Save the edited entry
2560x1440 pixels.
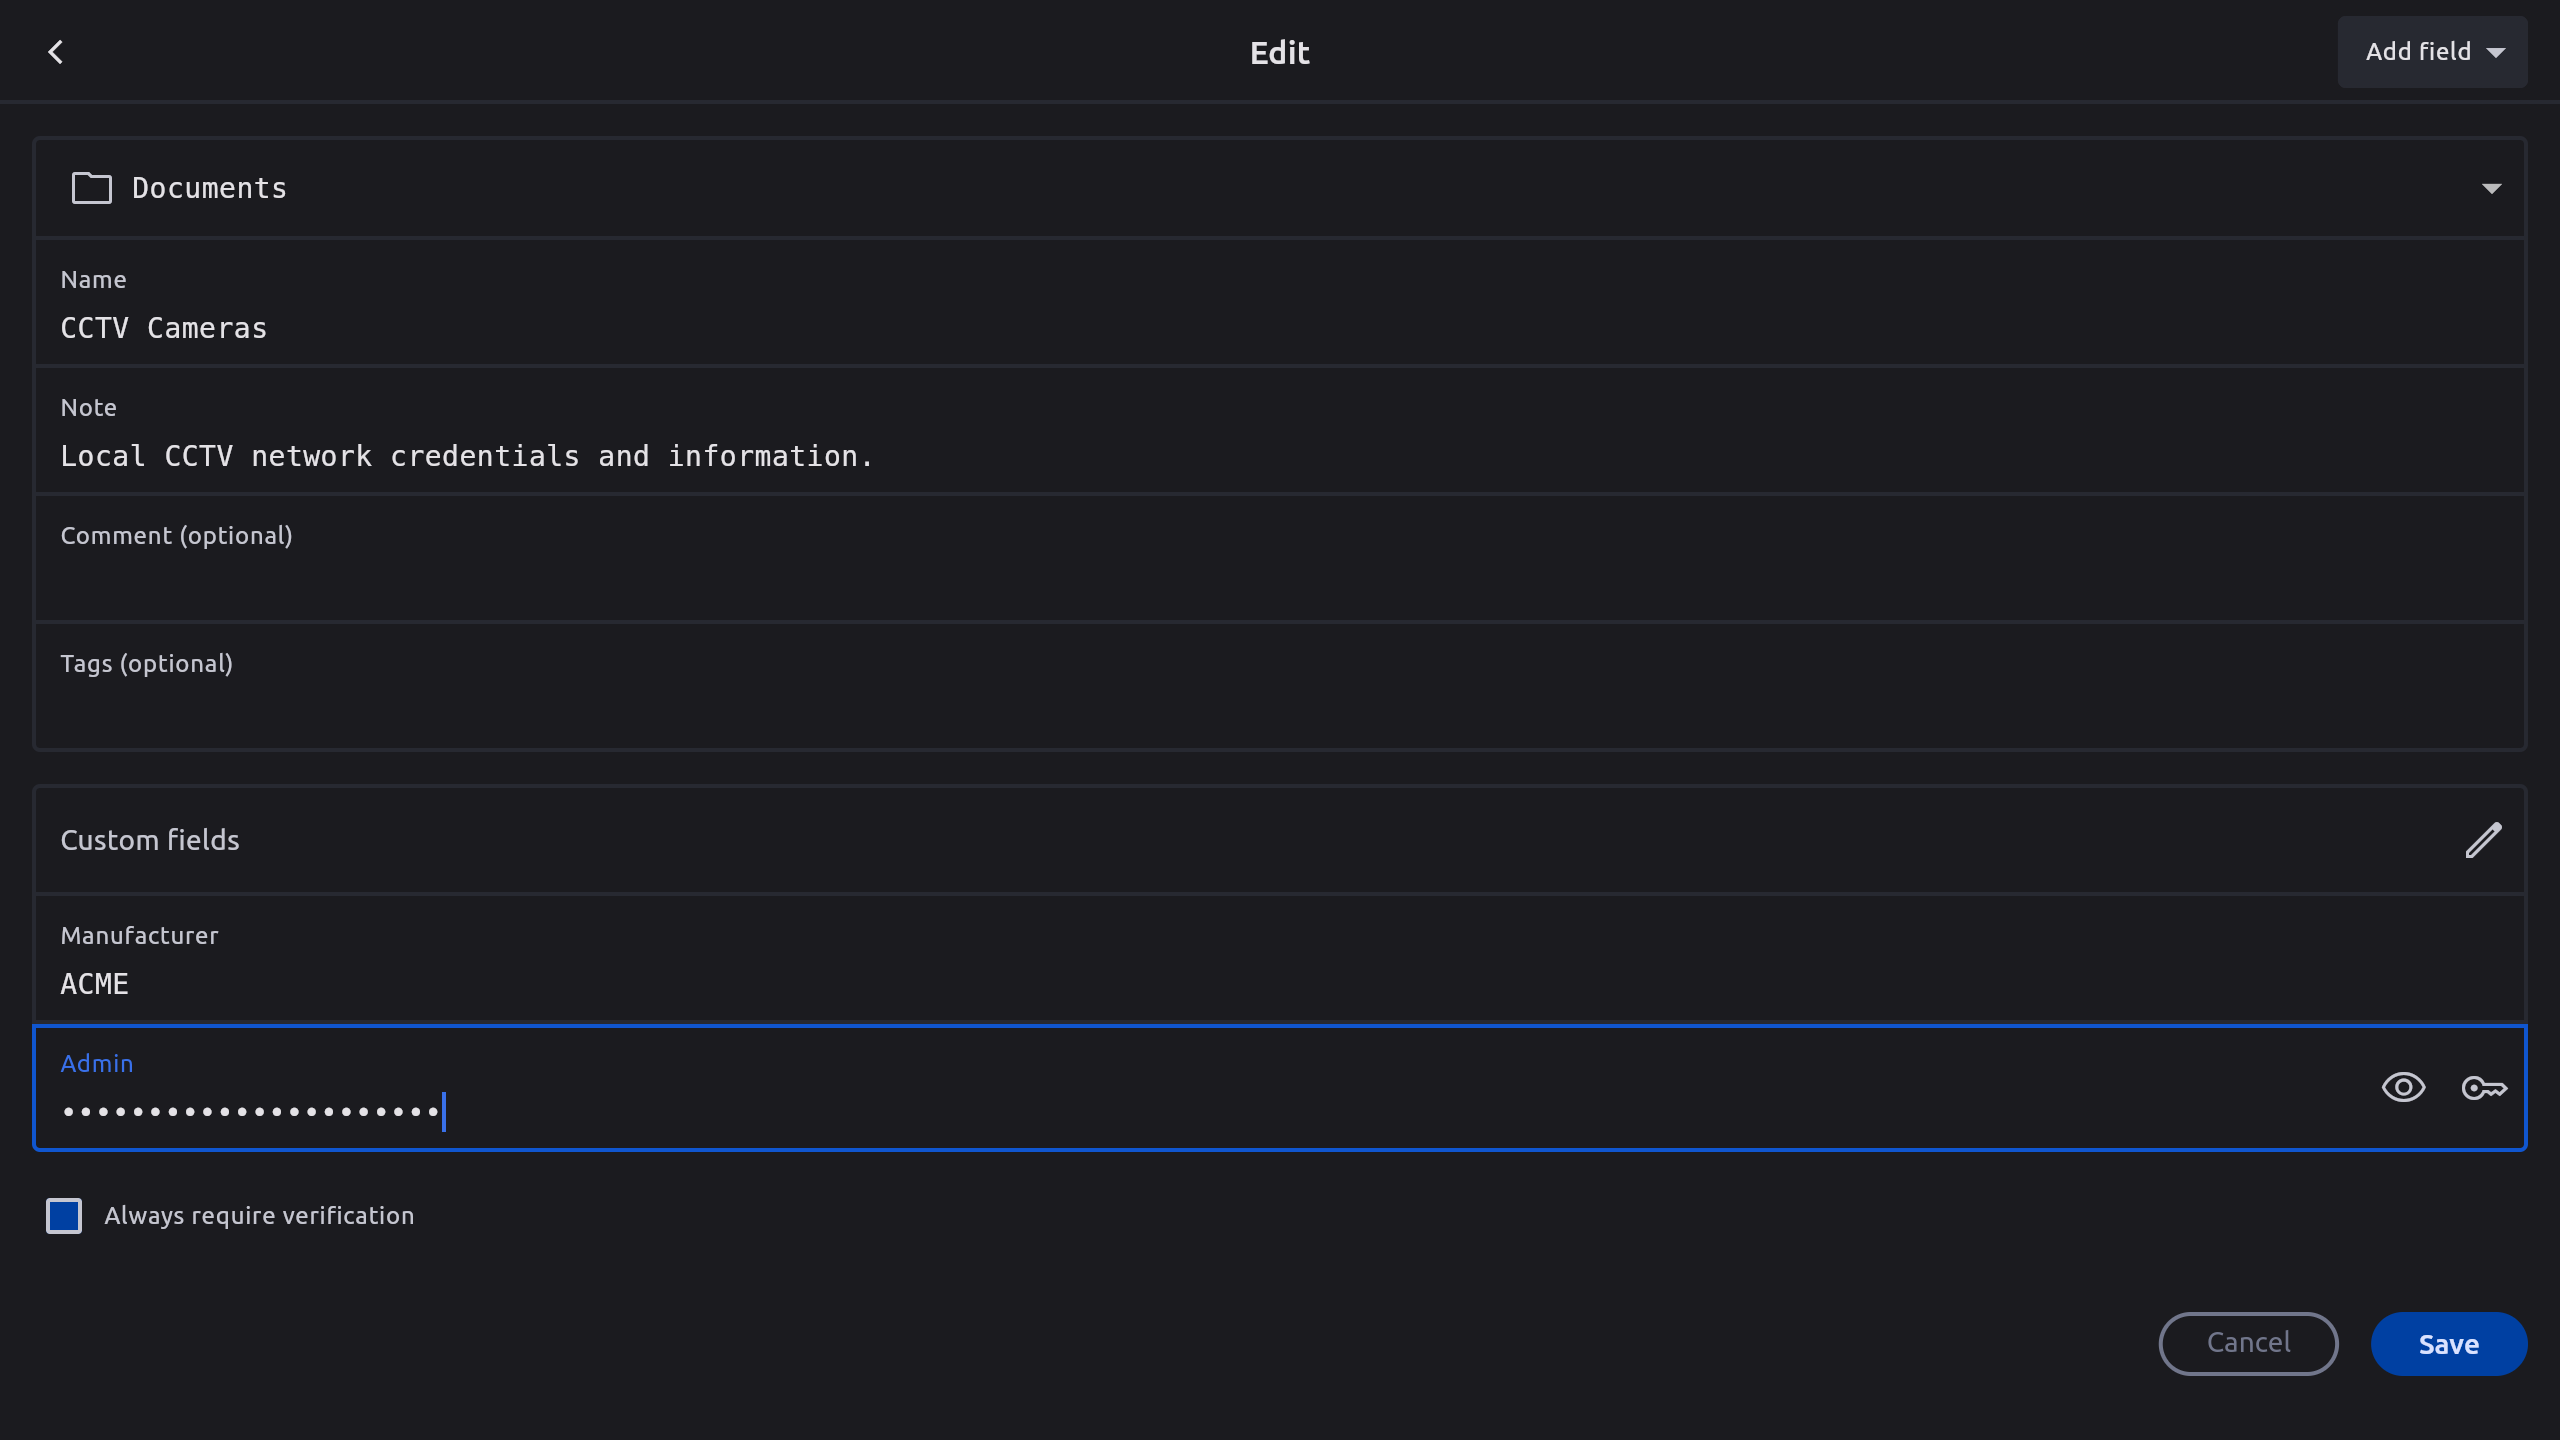pos(2448,1344)
